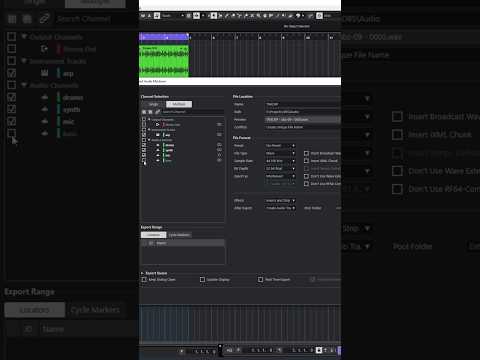Click the second large grid icon in background panel
480x360 pixels.
click(27, 19)
